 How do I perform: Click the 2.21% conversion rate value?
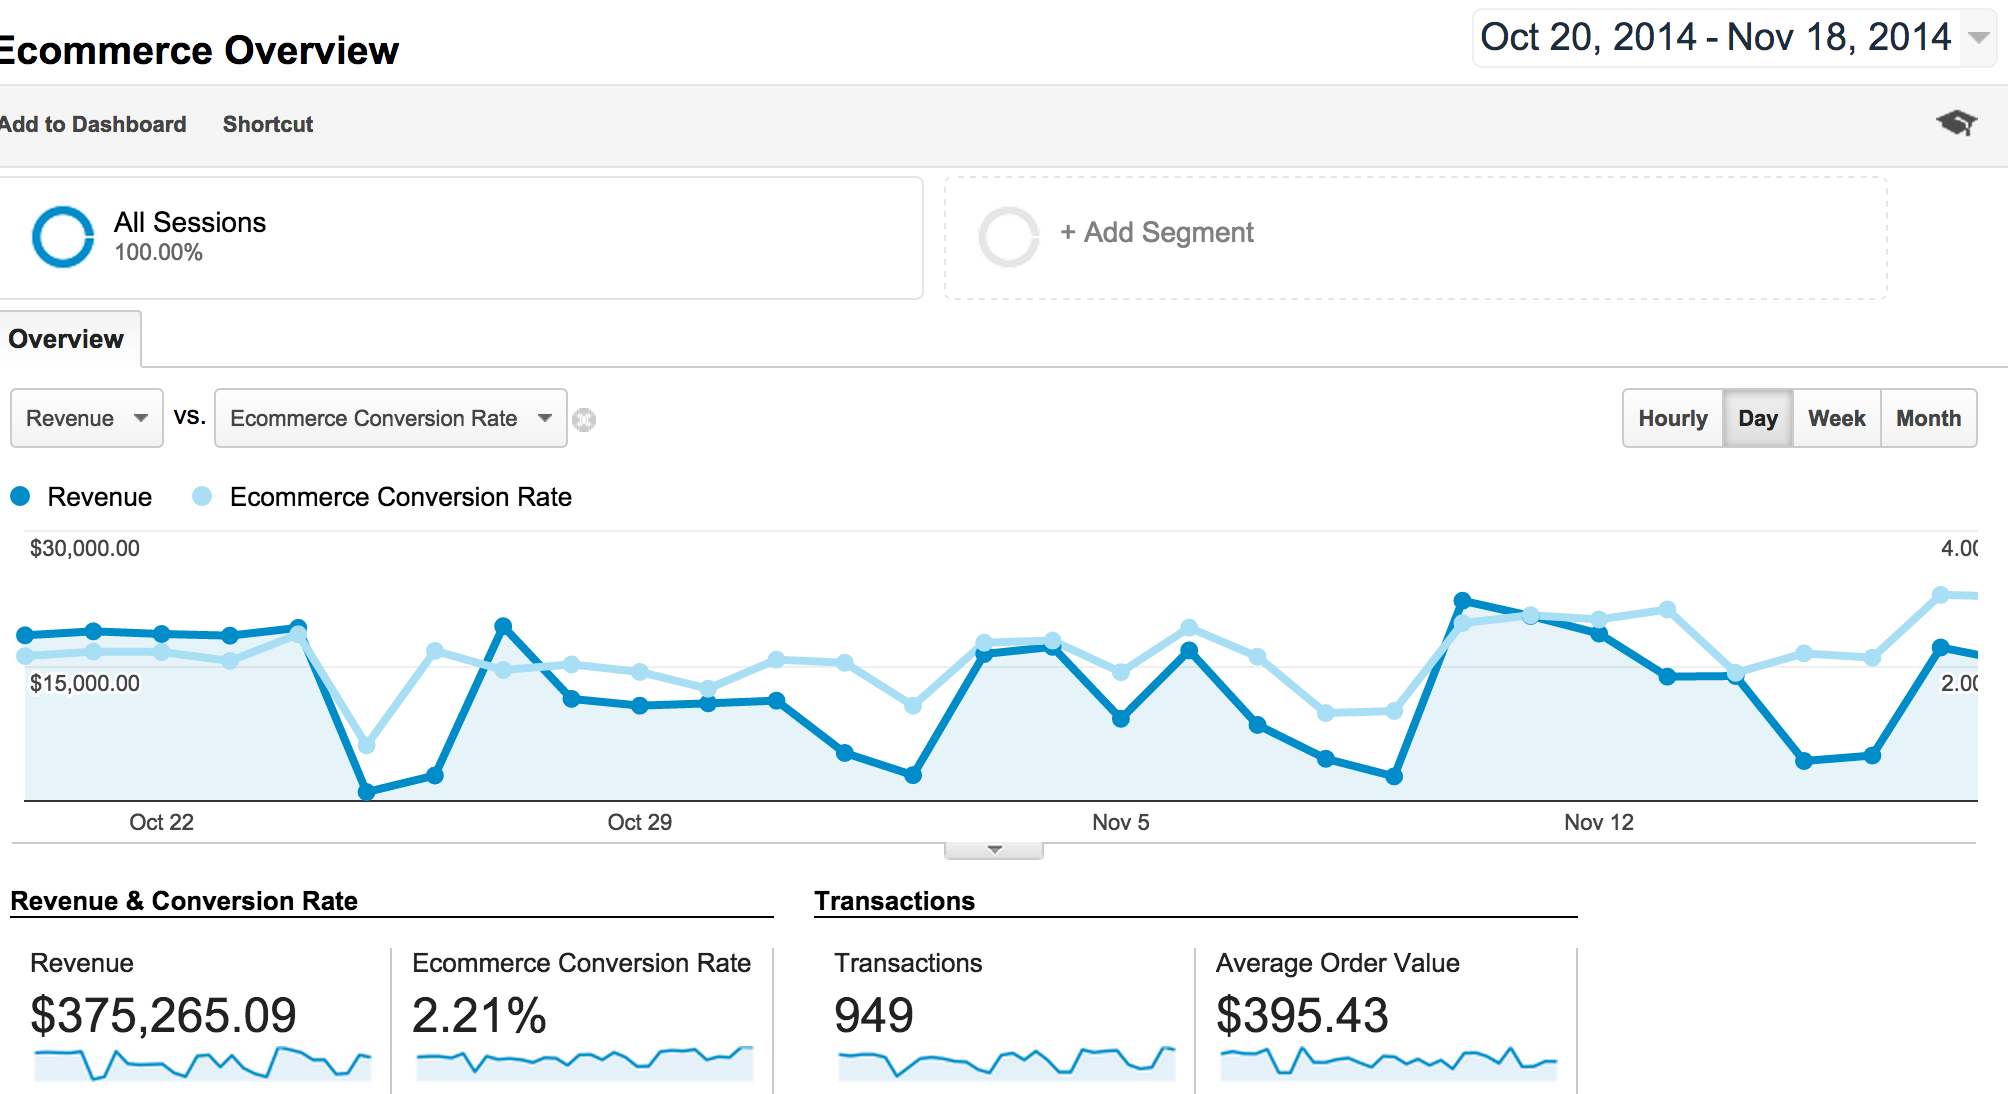(x=479, y=1015)
